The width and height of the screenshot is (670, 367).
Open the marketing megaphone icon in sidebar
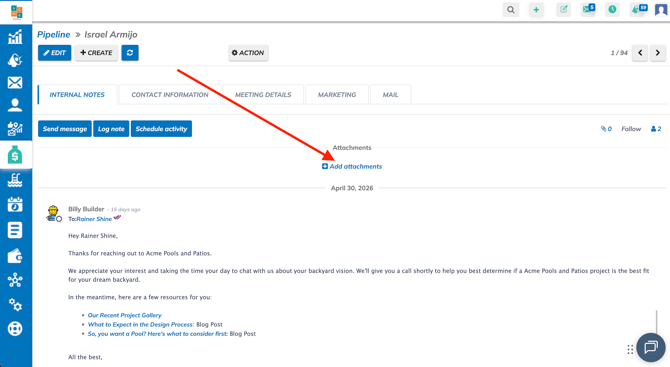(15, 60)
